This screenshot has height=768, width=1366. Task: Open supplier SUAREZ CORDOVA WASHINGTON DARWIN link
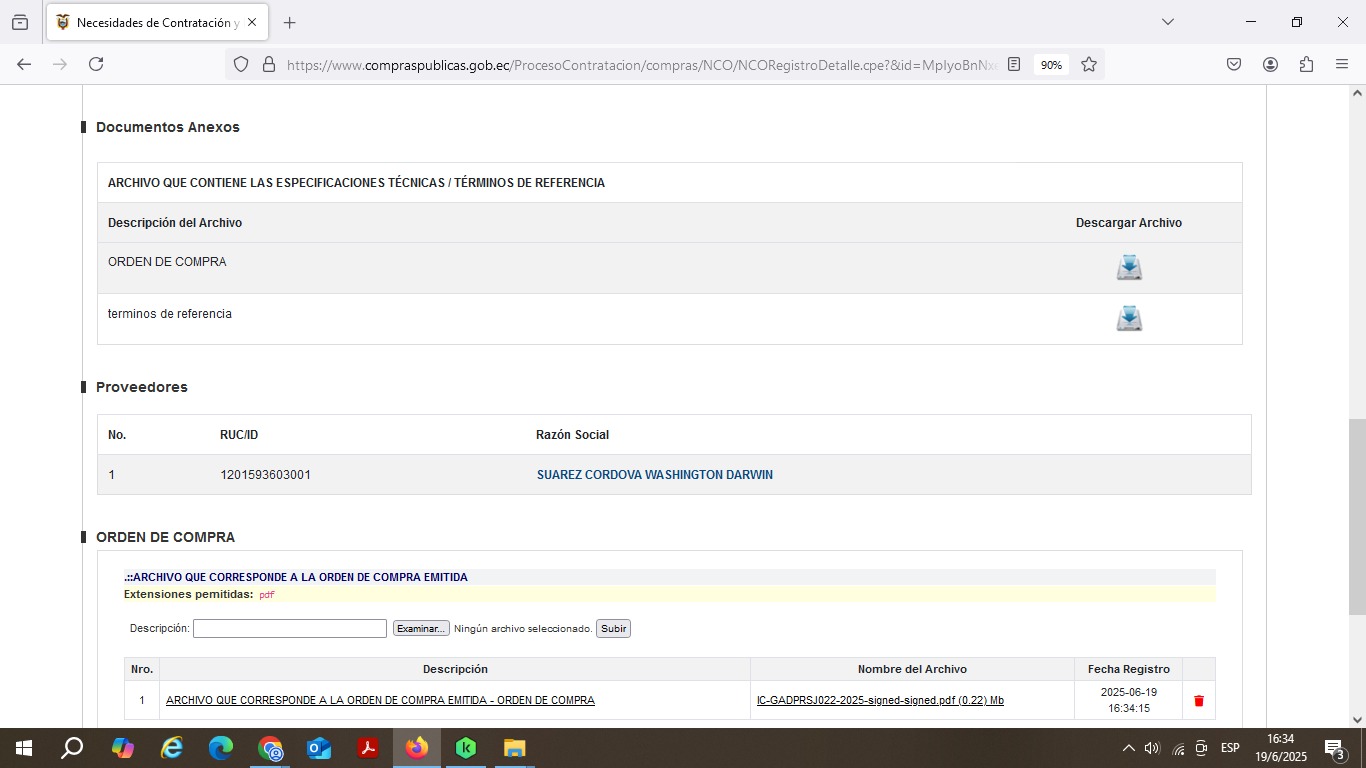click(654, 475)
